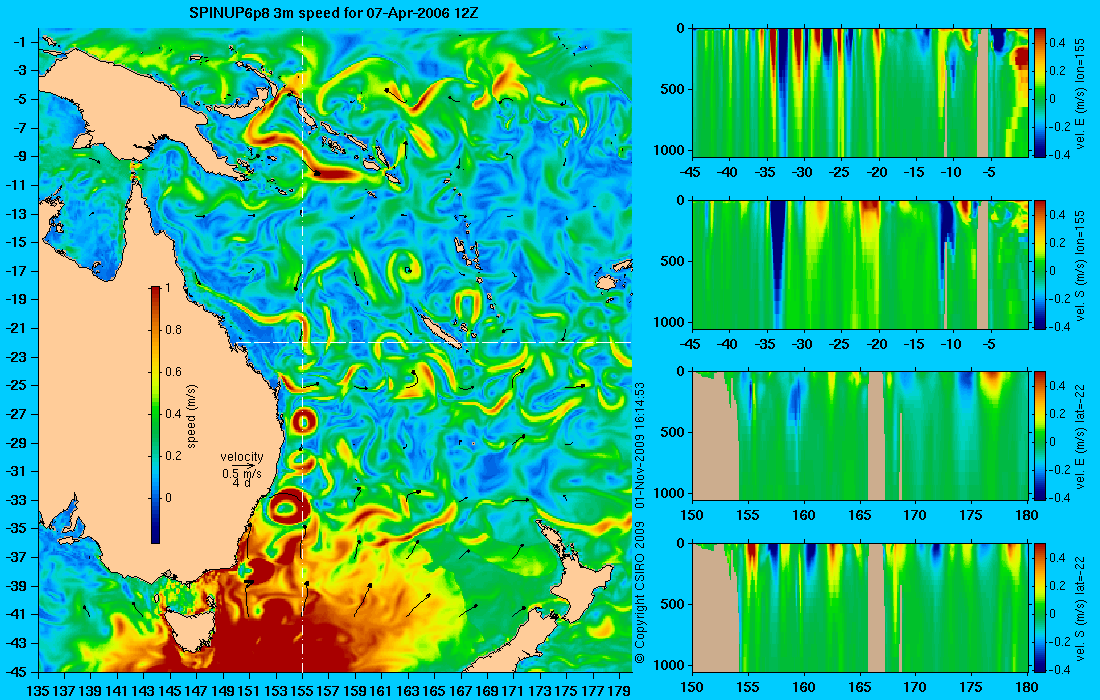The height and width of the screenshot is (700, 1100).
Task: Click latitude tick label '-45' on main map axis
Action: (x=15, y=671)
